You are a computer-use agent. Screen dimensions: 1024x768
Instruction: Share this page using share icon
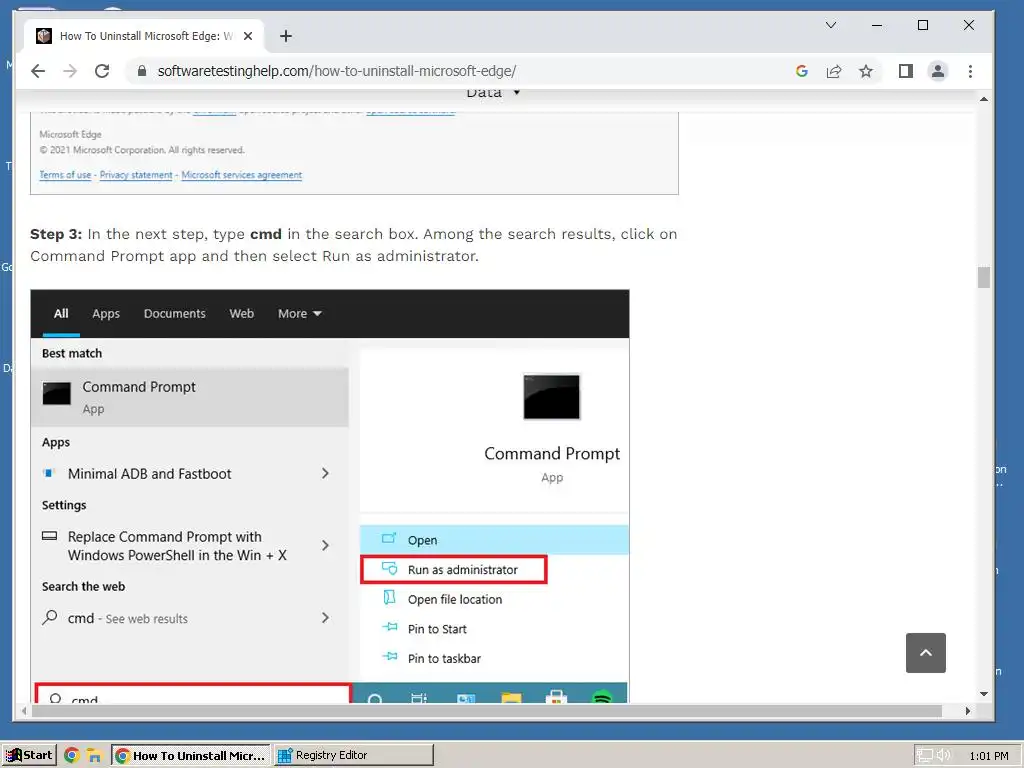[834, 71]
